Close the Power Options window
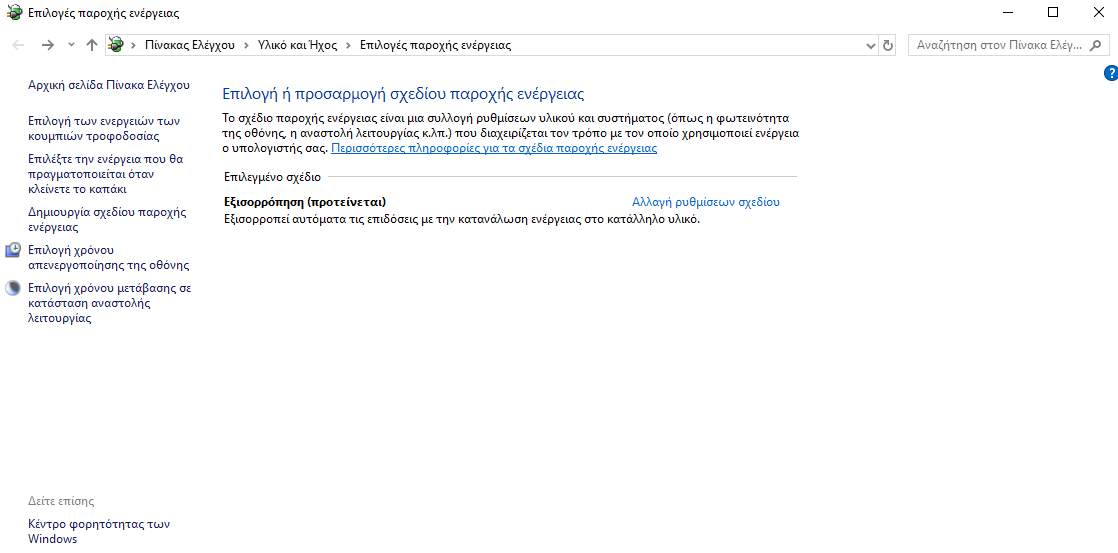This screenshot has height=553, width=1118. [x=1098, y=12]
